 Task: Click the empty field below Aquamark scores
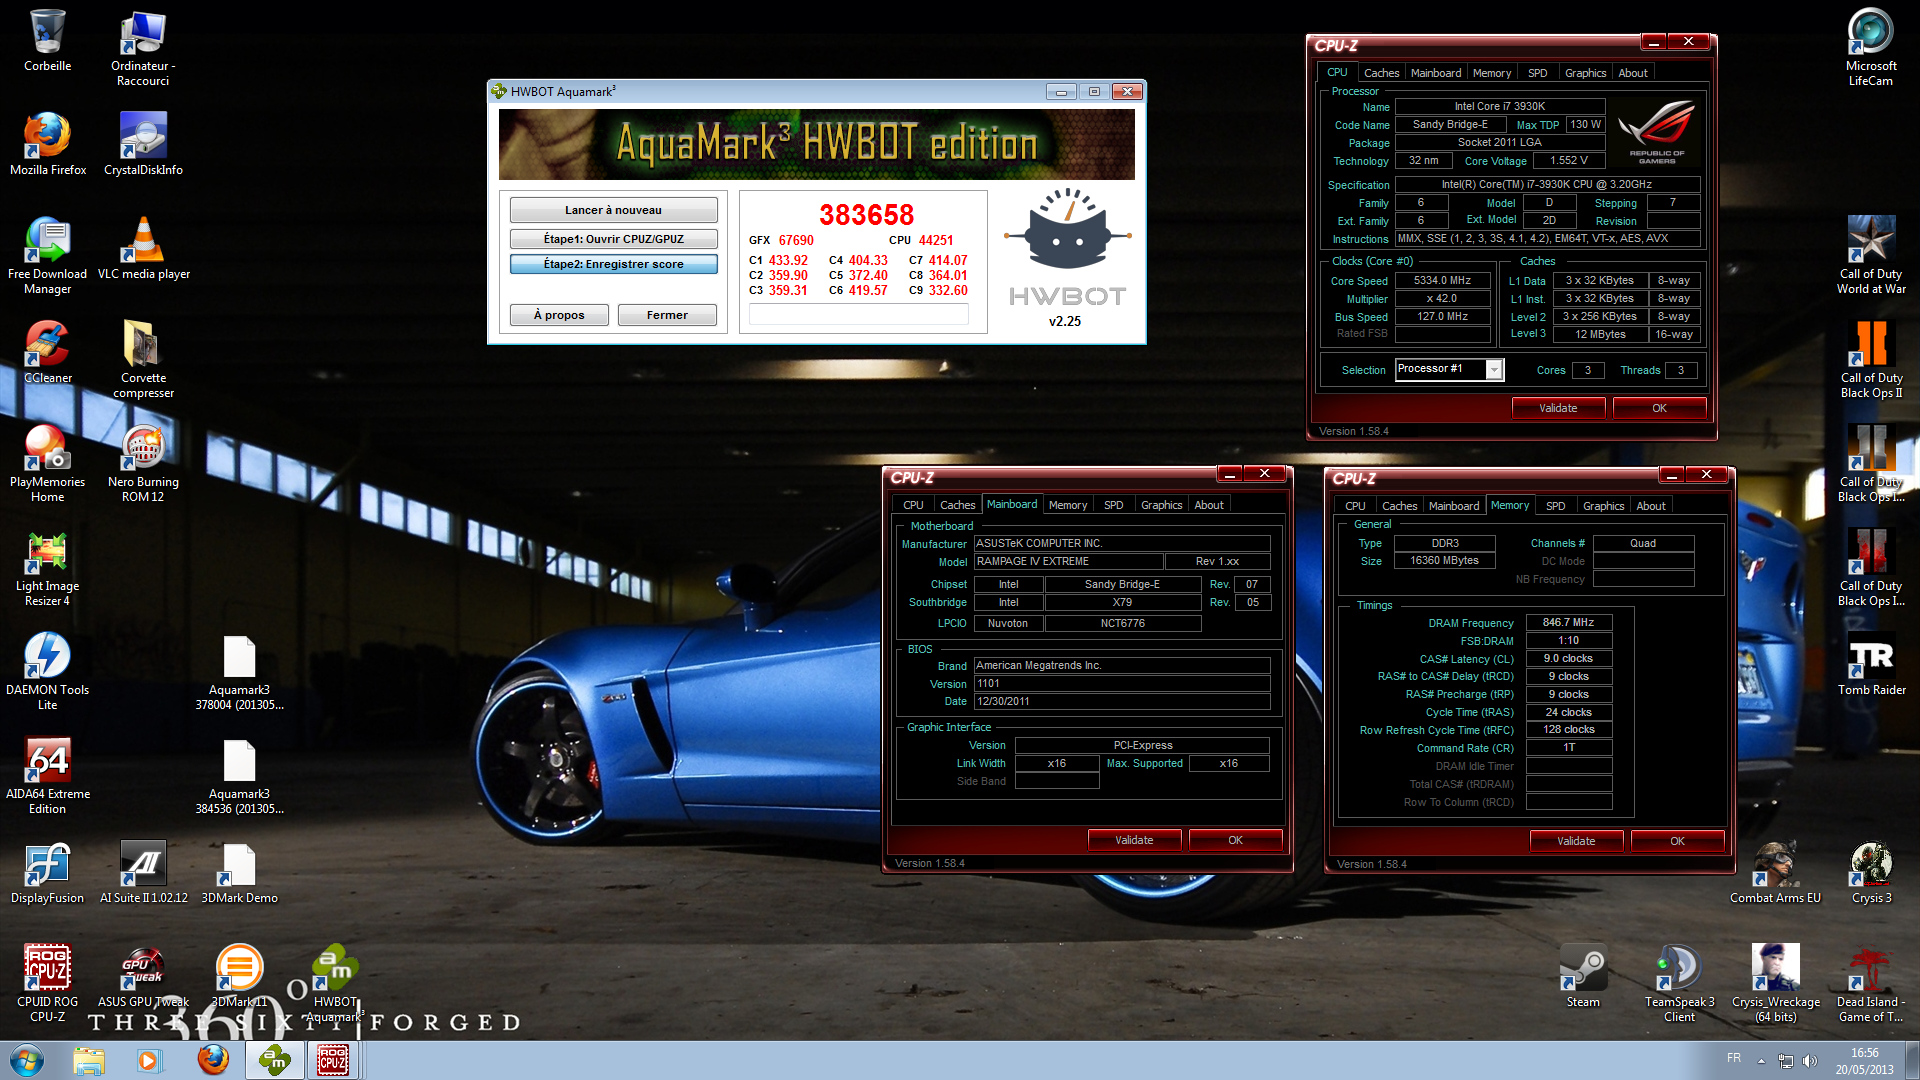[859, 314]
